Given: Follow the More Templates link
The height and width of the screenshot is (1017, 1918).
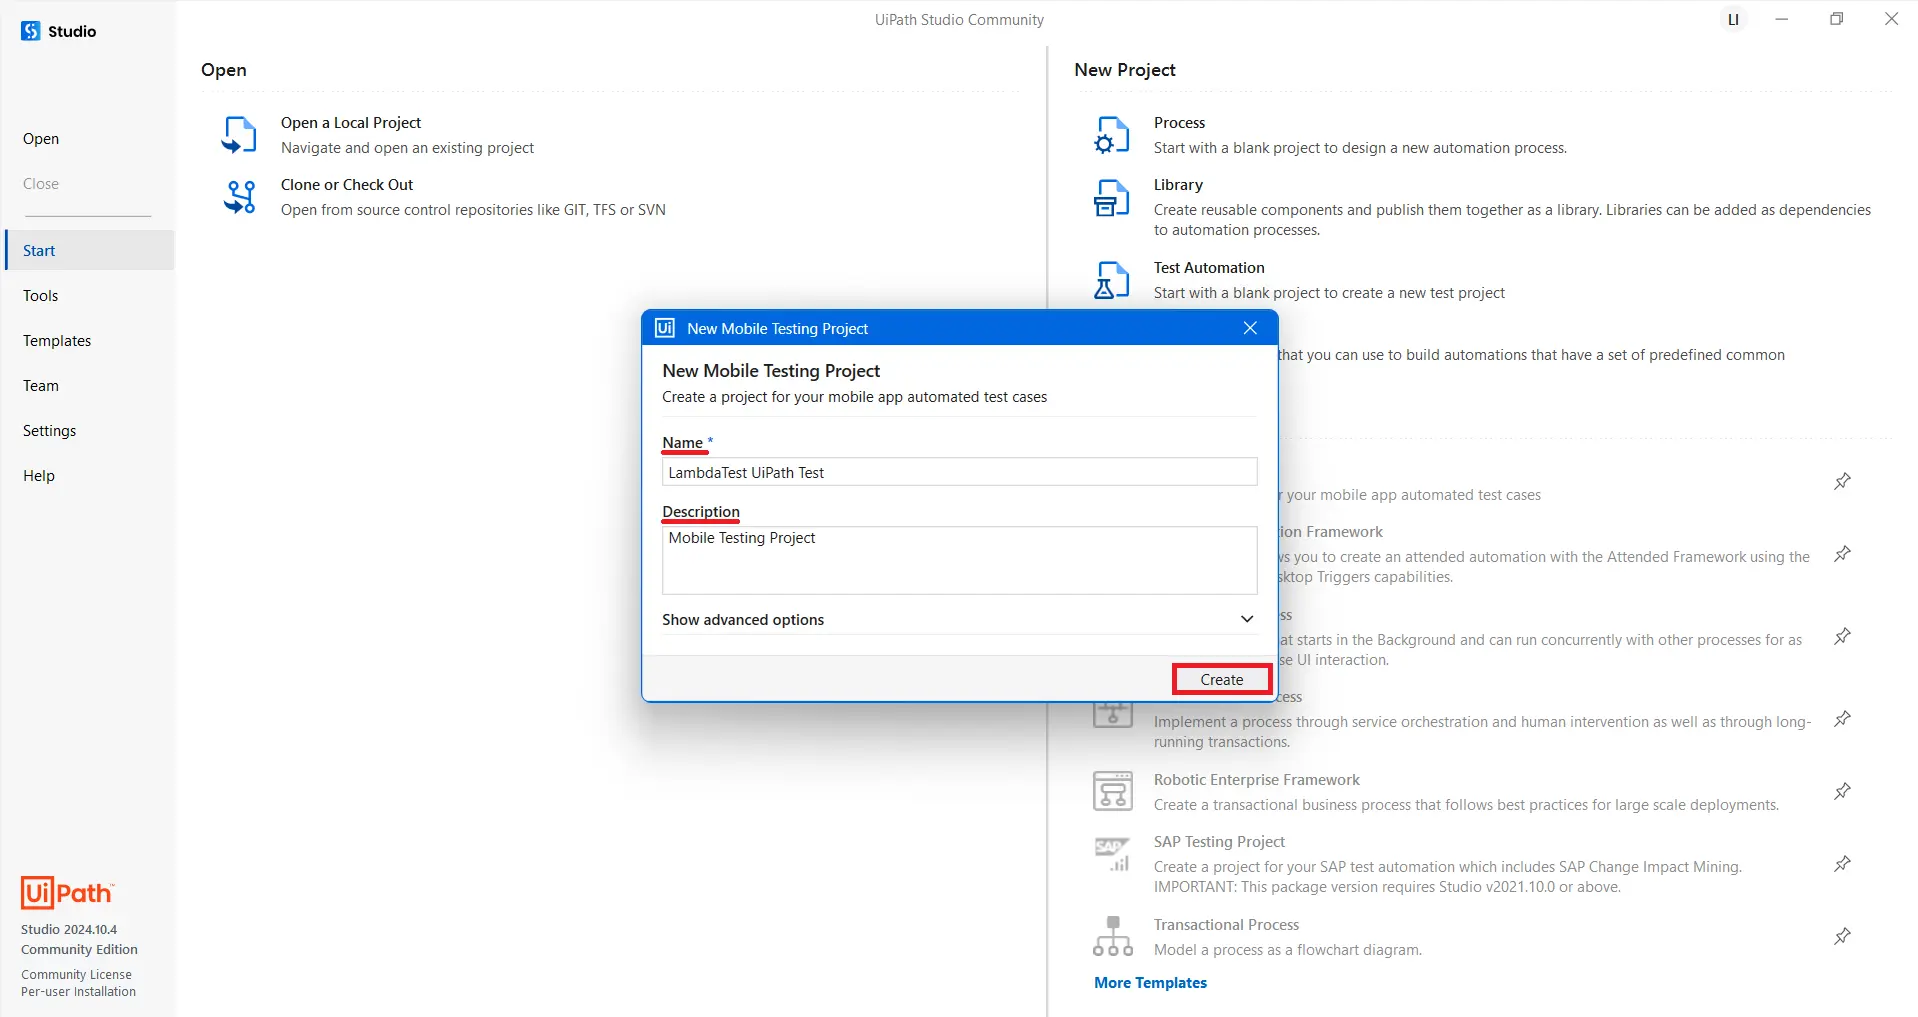Looking at the screenshot, I should (1150, 983).
